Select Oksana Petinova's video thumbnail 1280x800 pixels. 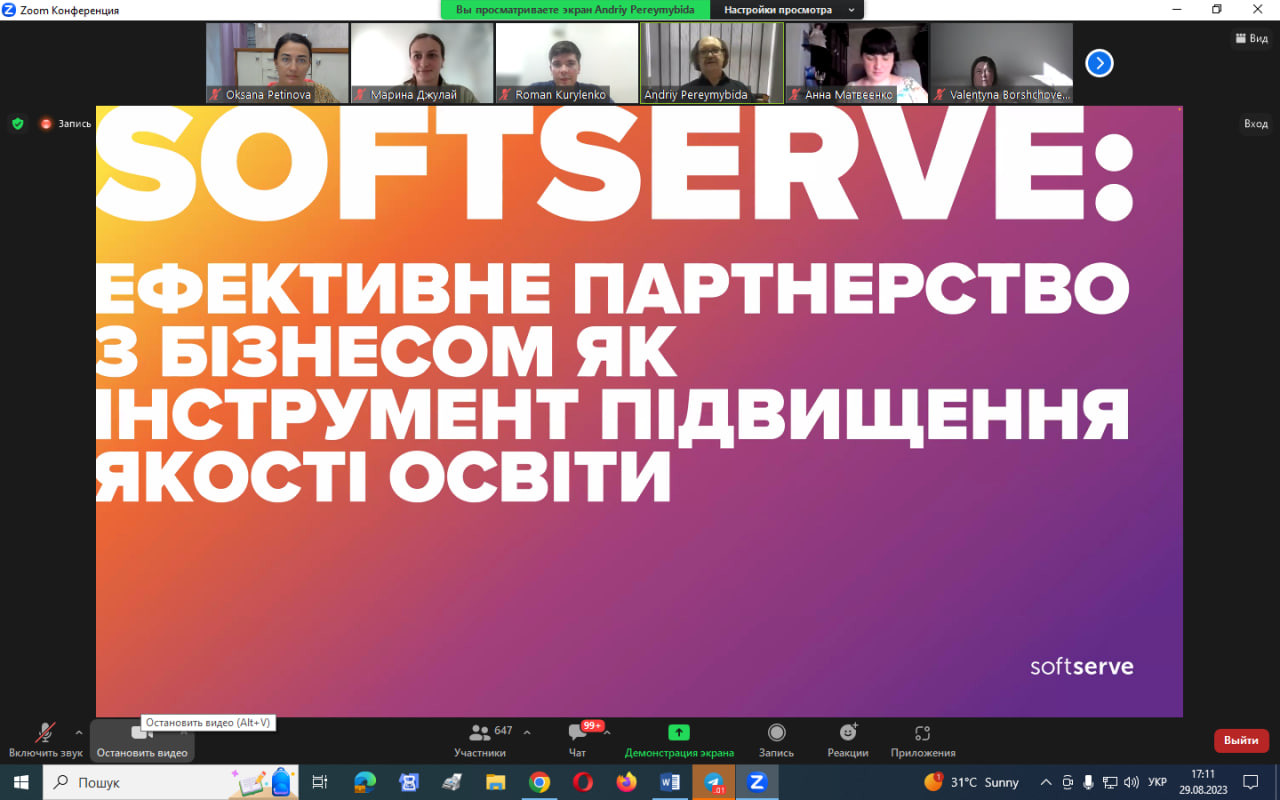point(277,63)
